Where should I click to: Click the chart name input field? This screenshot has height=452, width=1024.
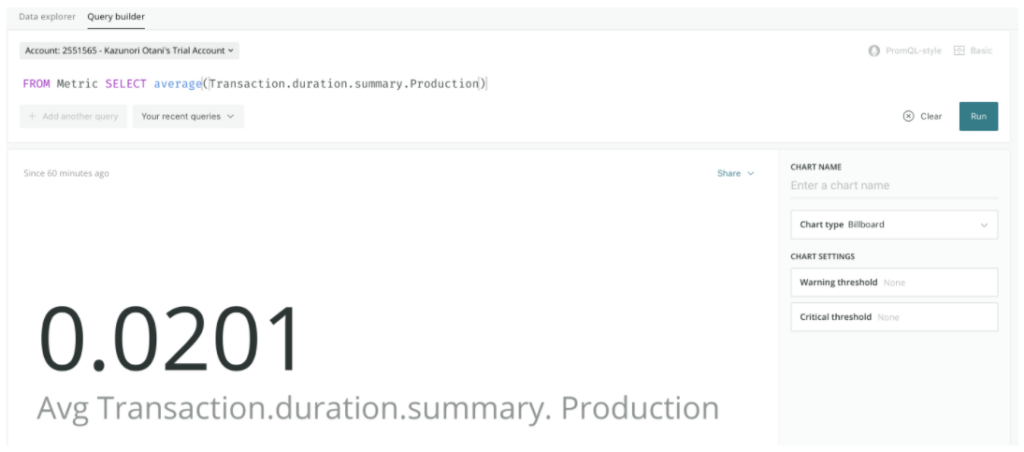[x=894, y=186]
